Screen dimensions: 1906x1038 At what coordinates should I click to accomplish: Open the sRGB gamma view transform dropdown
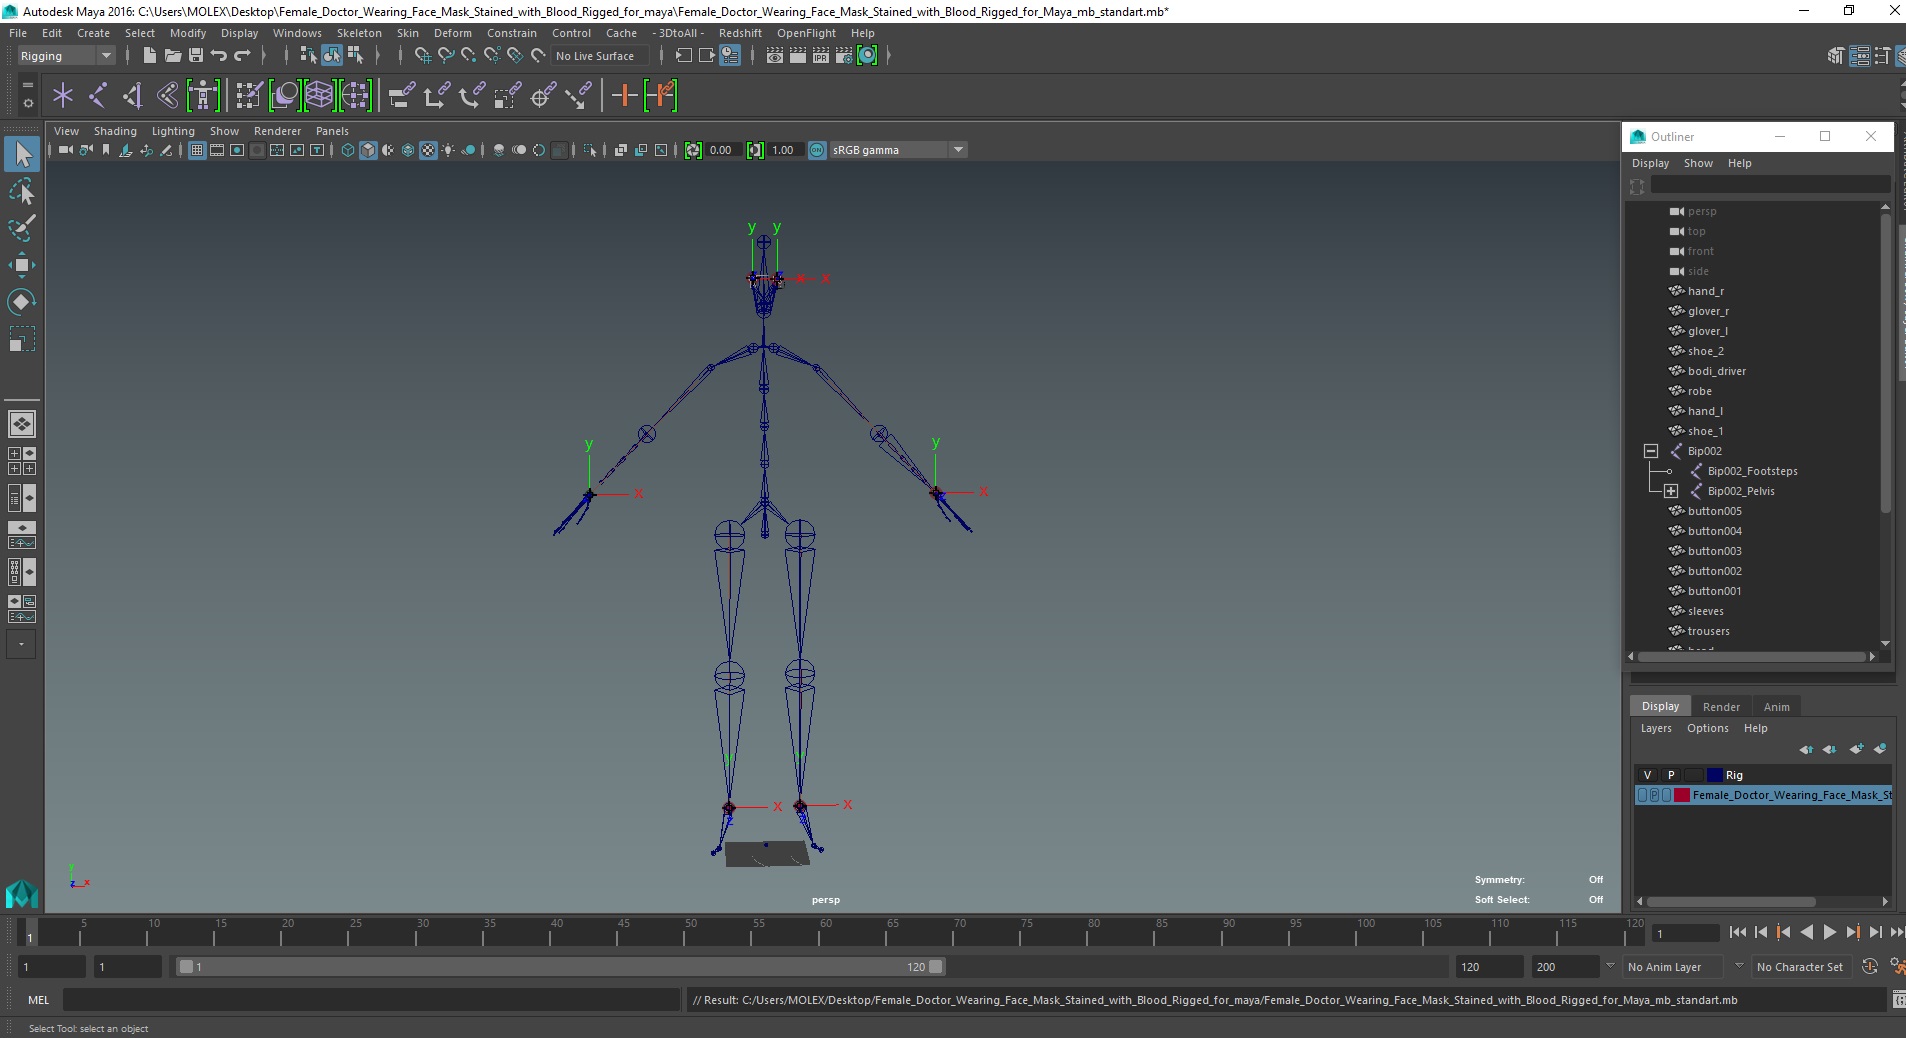(x=898, y=150)
